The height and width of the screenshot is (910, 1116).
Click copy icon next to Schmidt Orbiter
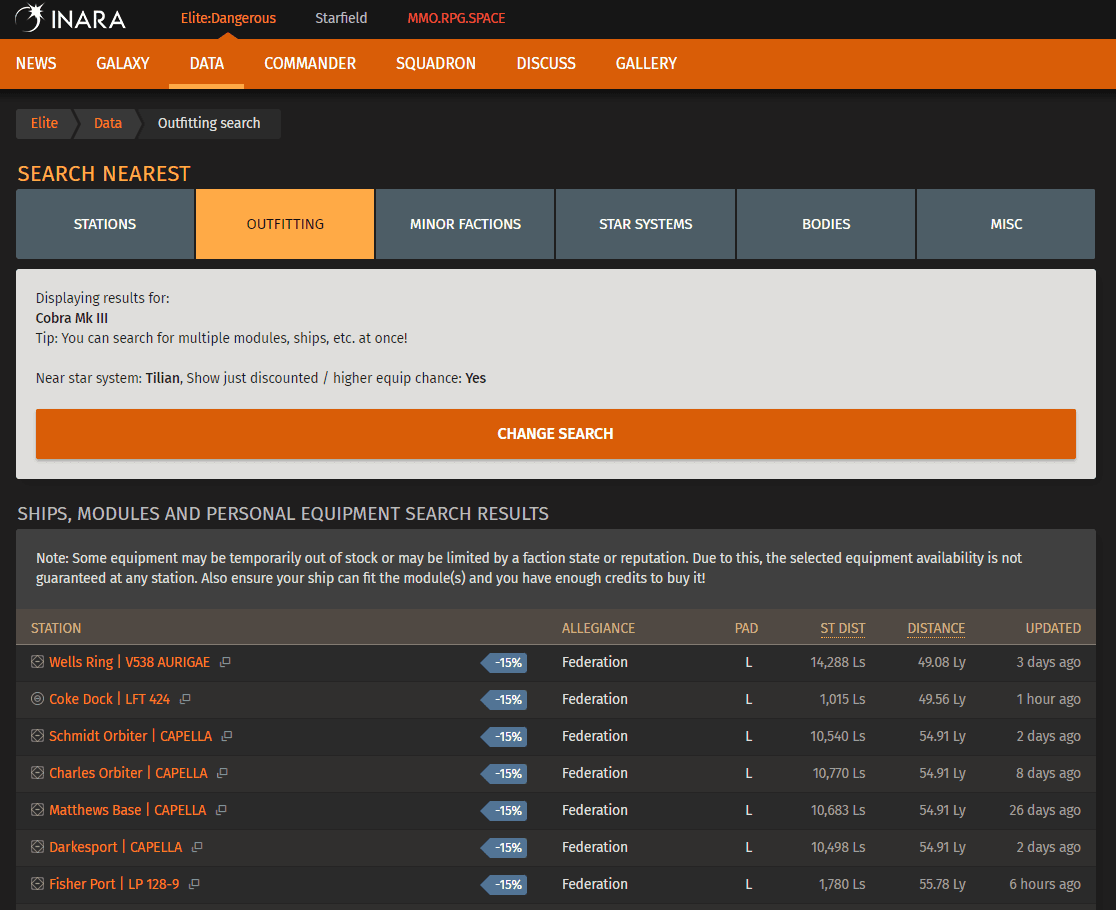(227, 736)
